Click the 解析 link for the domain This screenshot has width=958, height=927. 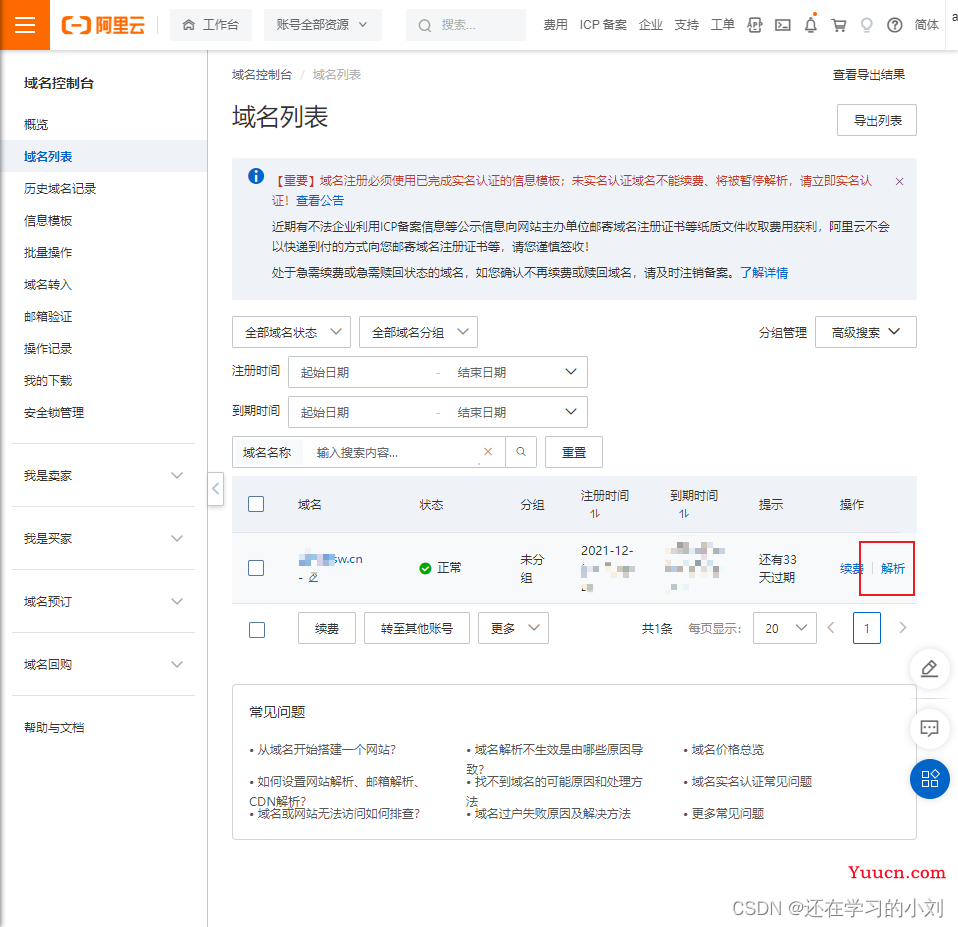point(892,568)
